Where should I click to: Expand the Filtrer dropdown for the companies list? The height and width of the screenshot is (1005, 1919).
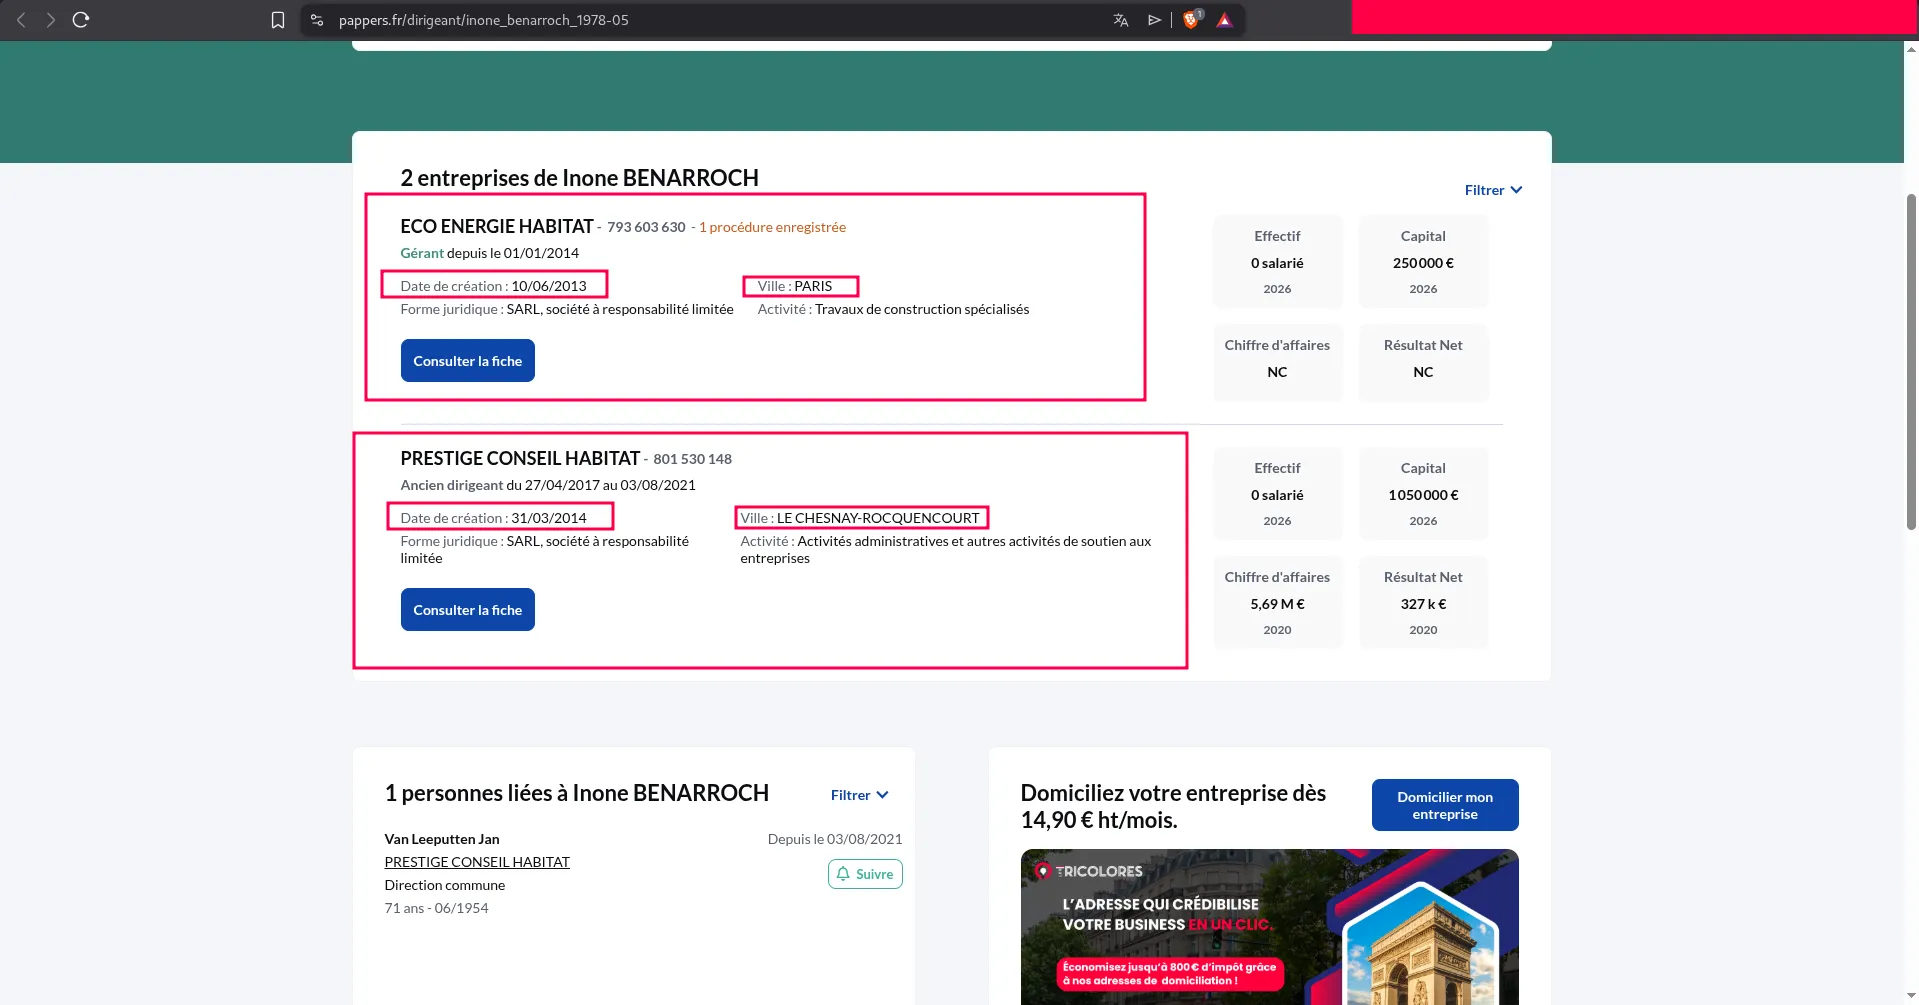[x=1491, y=189]
